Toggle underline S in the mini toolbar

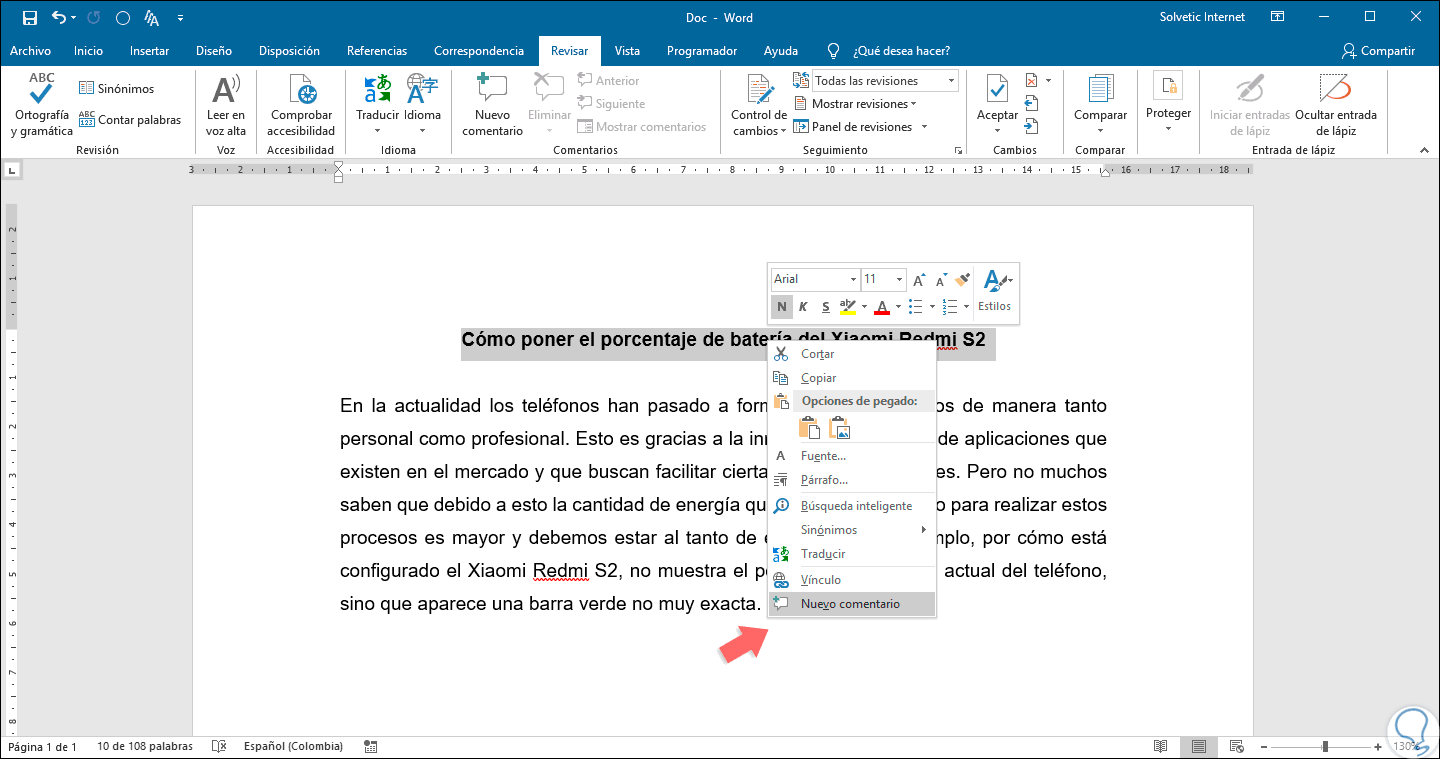pyautogui.click(x=825, y=307)
